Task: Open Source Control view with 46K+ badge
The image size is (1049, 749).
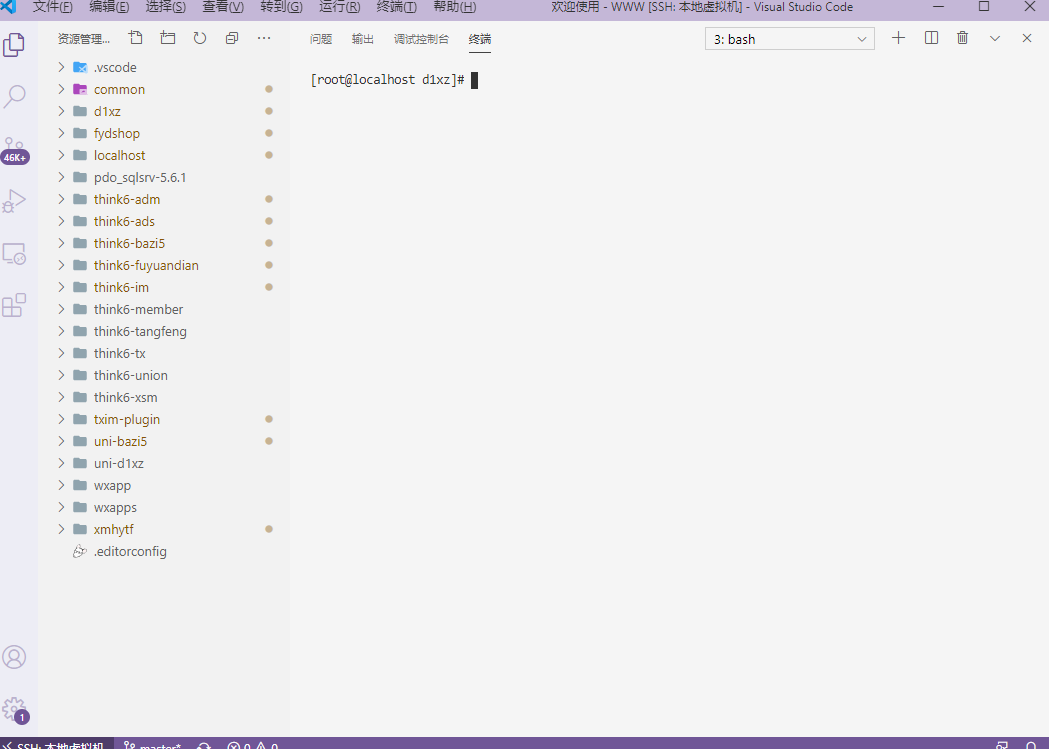Action: point(14,150)
